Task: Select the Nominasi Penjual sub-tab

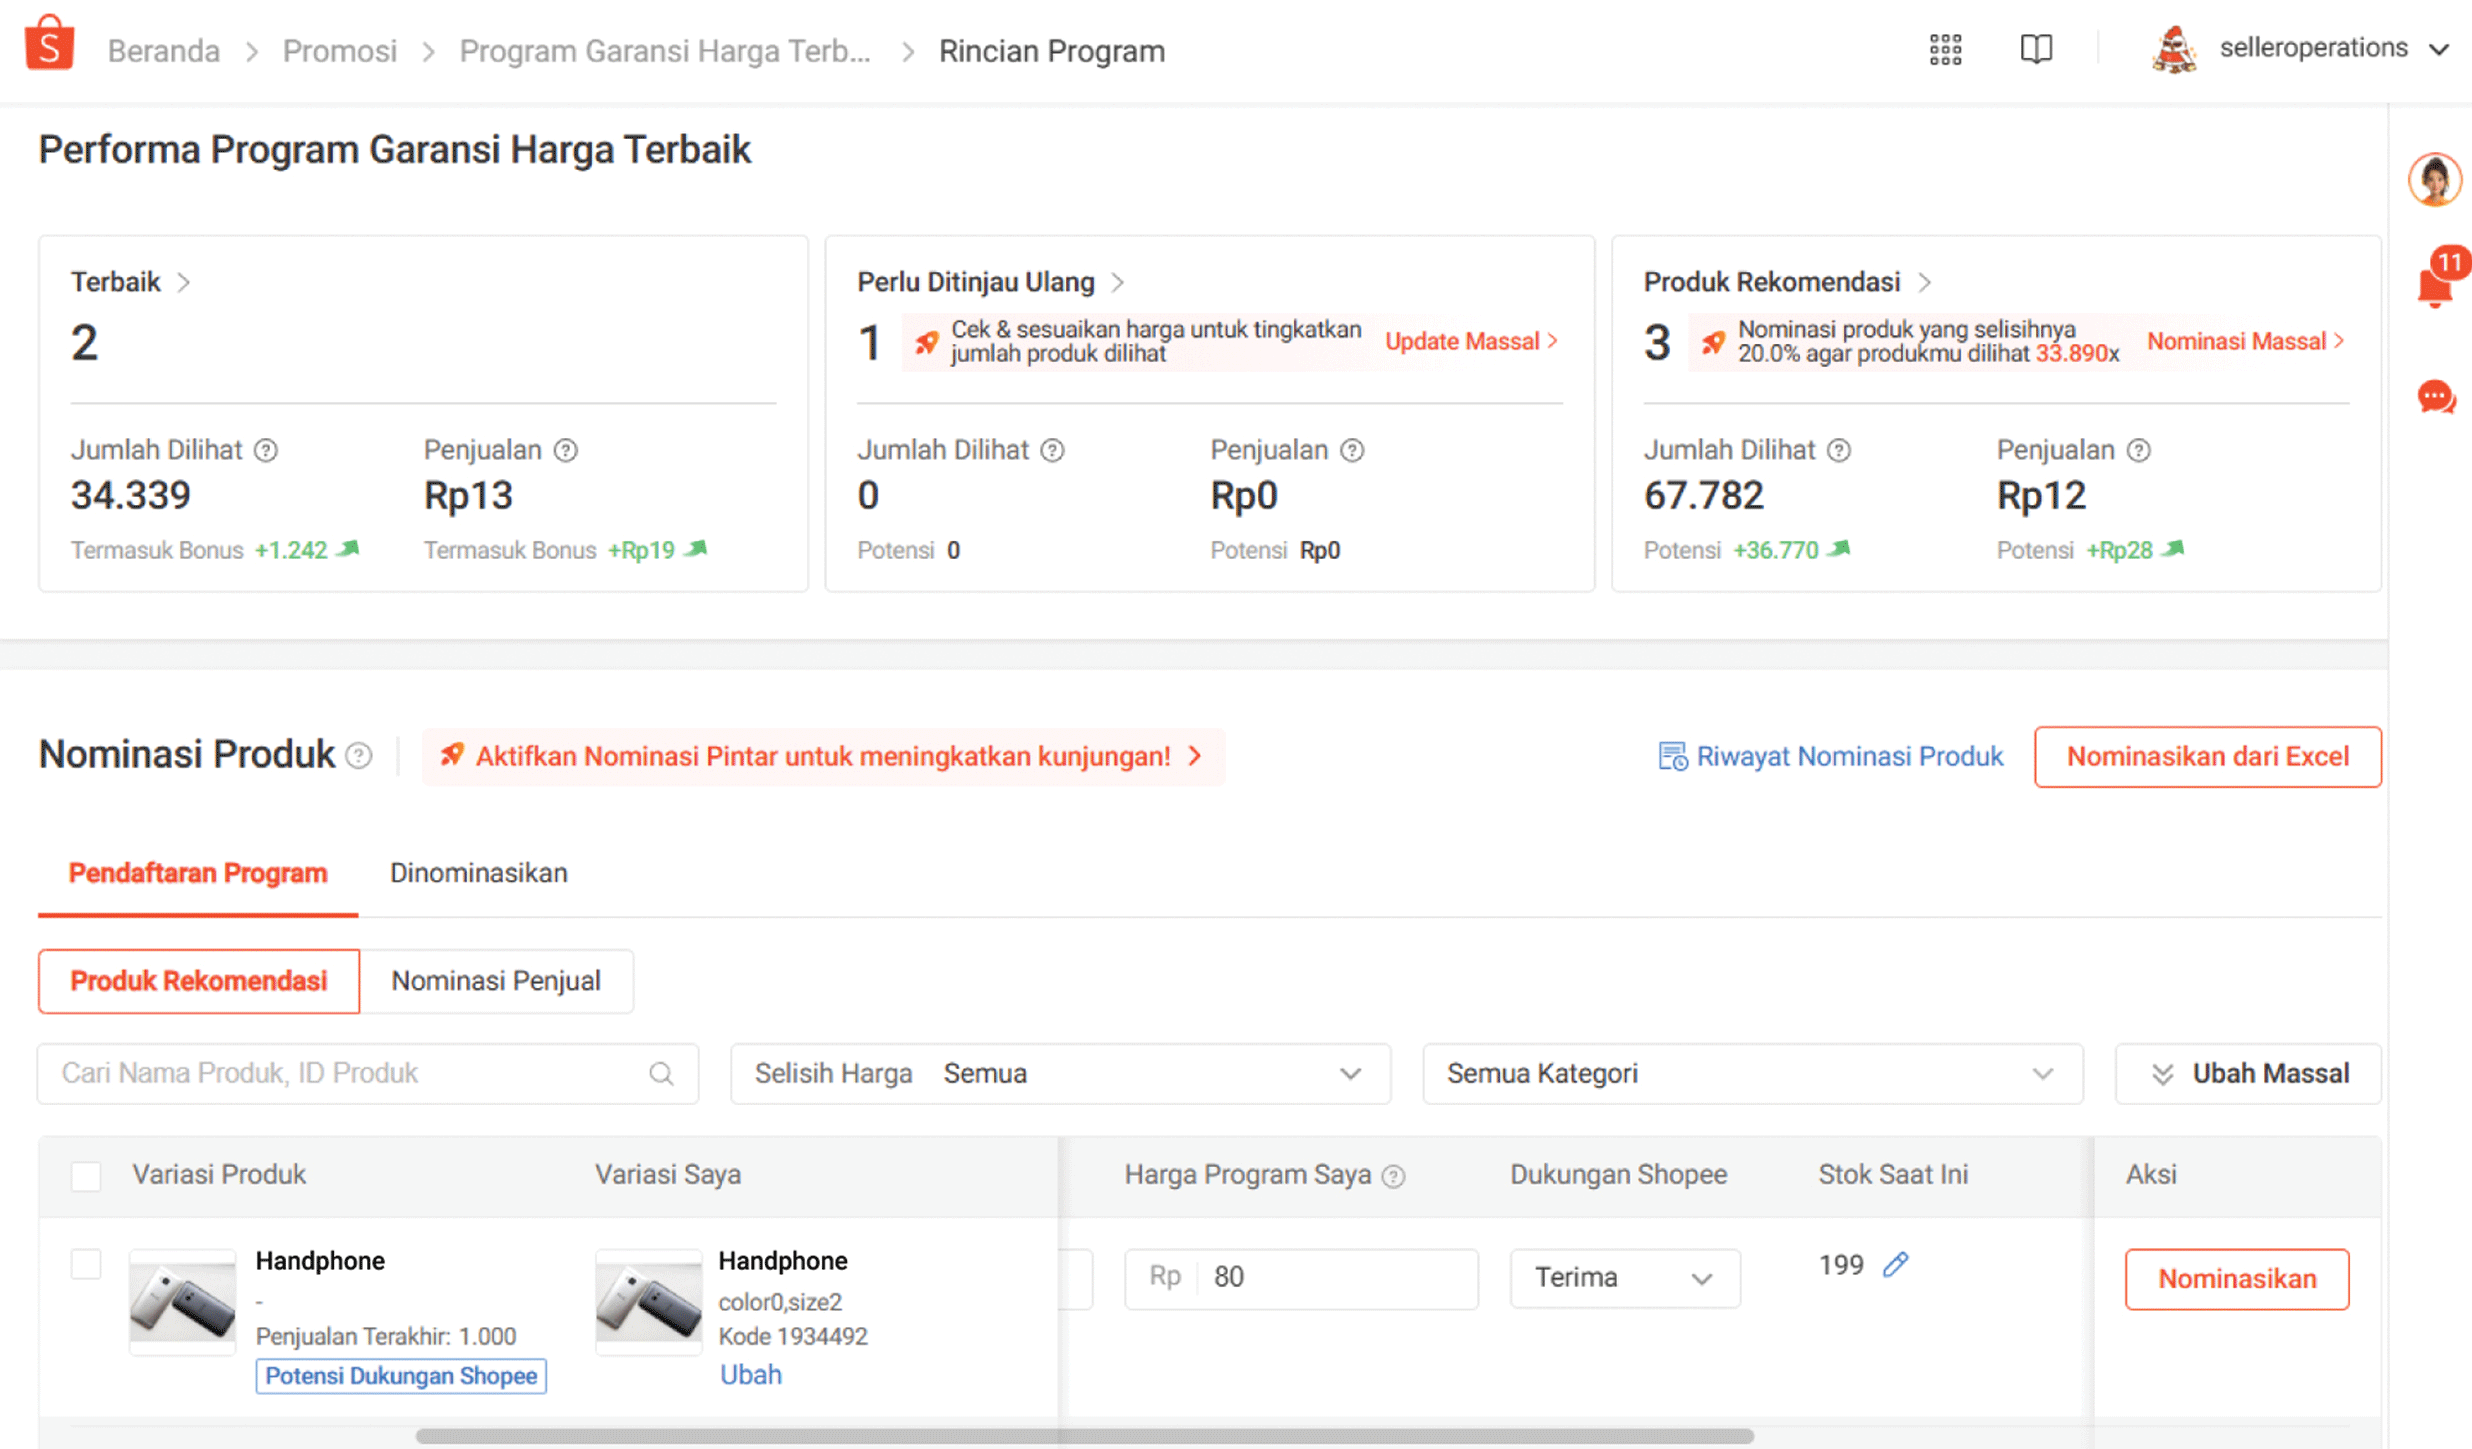Action: [x=496, y=981]
